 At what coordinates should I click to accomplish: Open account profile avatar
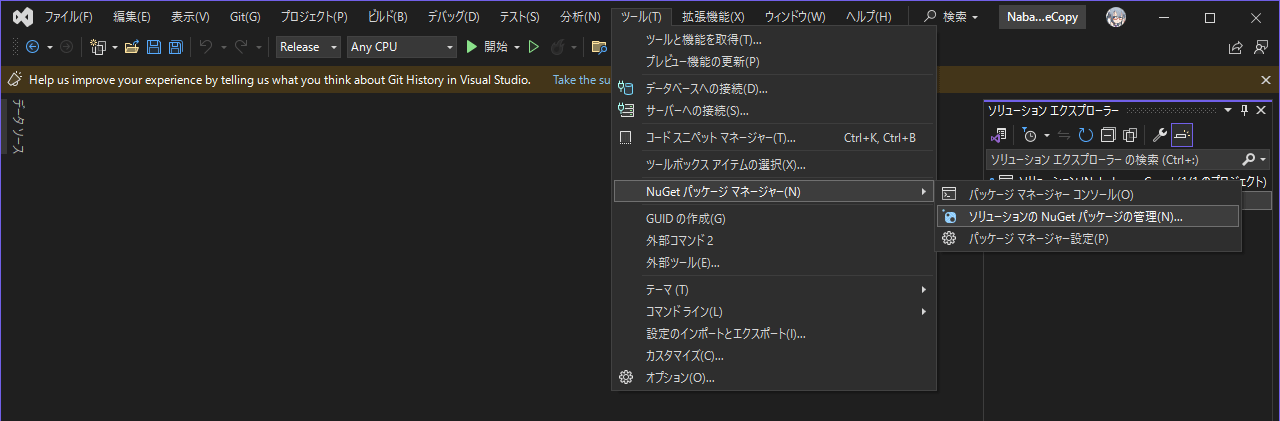click(x=1115, y=17)
